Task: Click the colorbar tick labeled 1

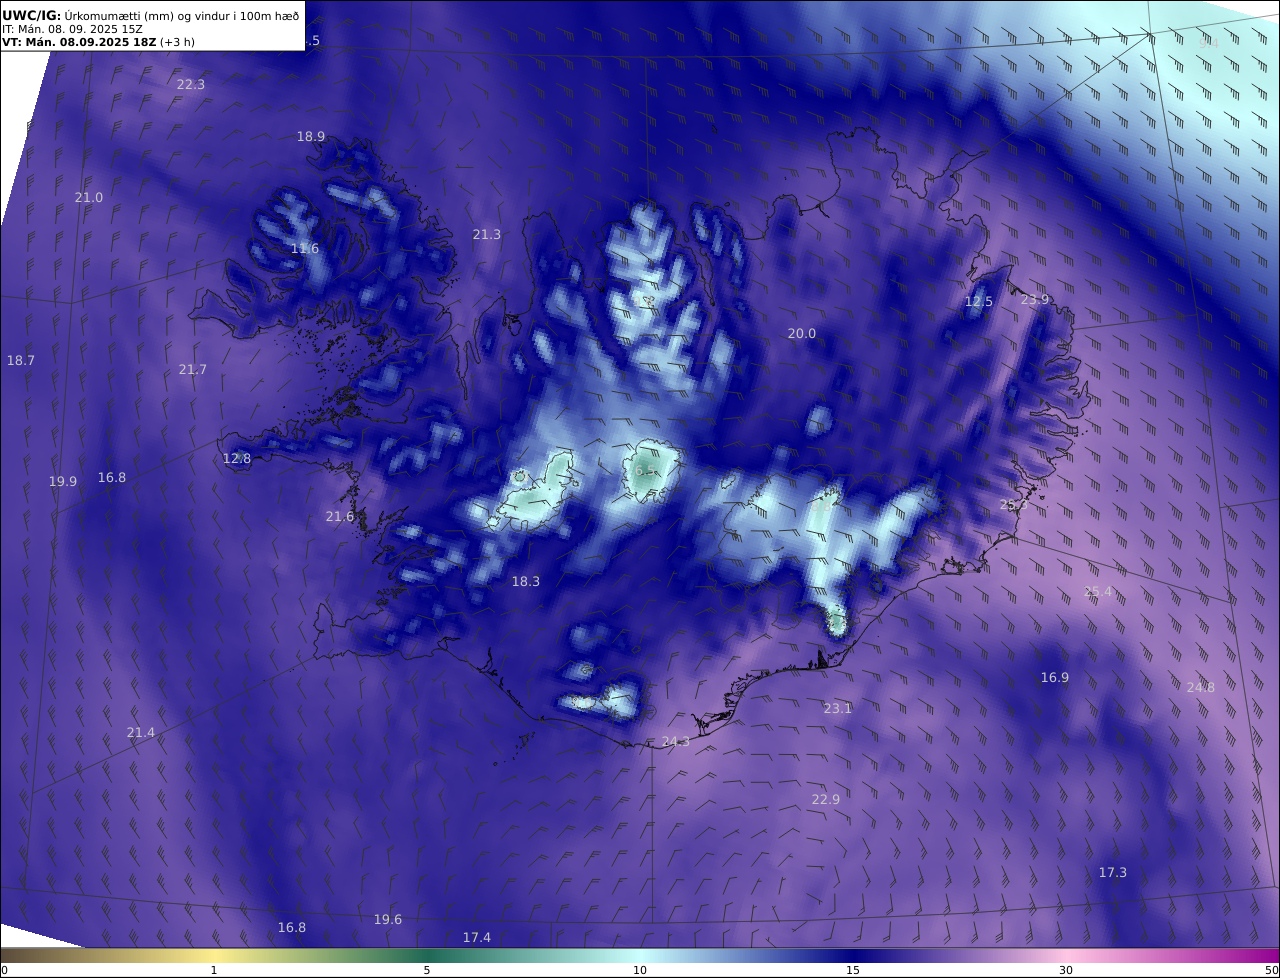Action: pos(214,971)
